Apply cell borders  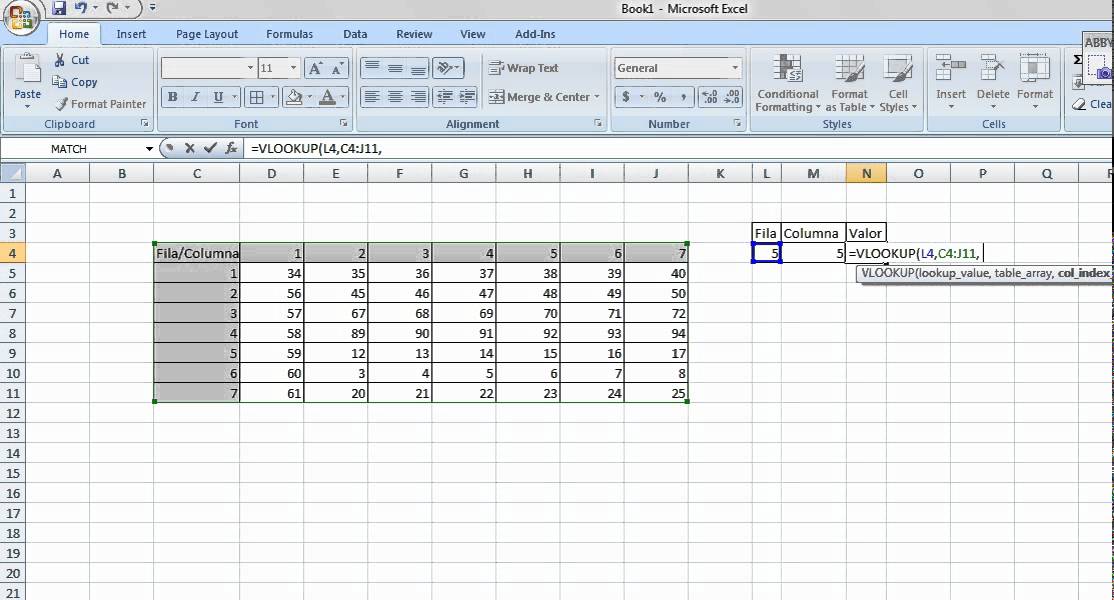pos(256,97)
